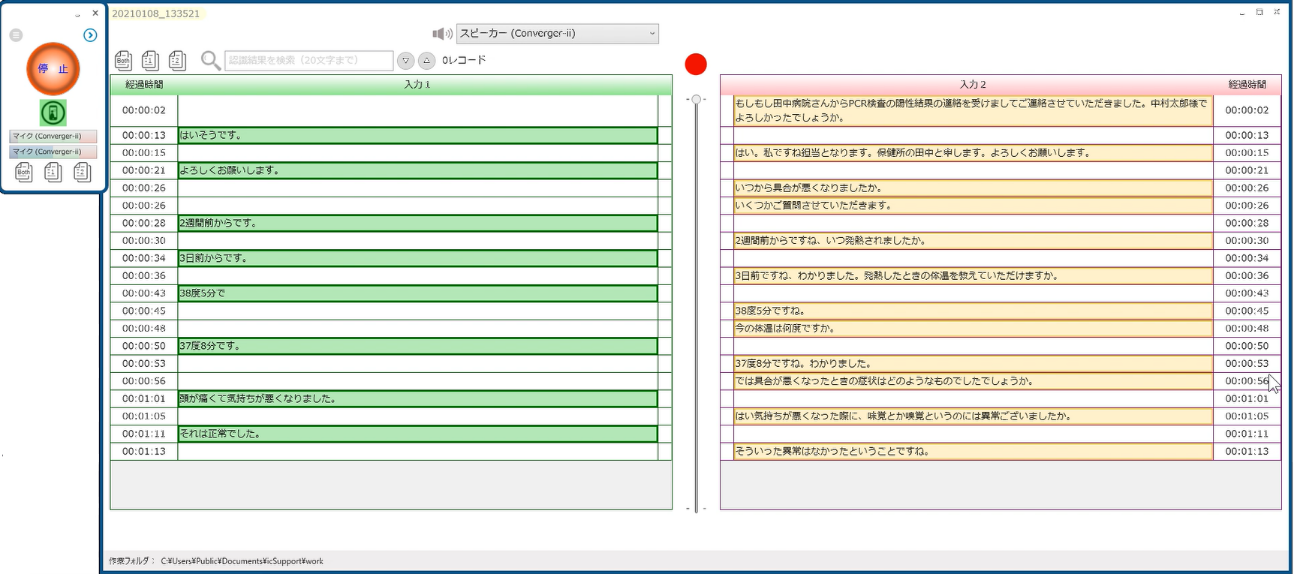Select the row 2週間前からですね、いつ発熱されましたか。
This screenshot has height=574, width=1297.
[x=973, y=240]
